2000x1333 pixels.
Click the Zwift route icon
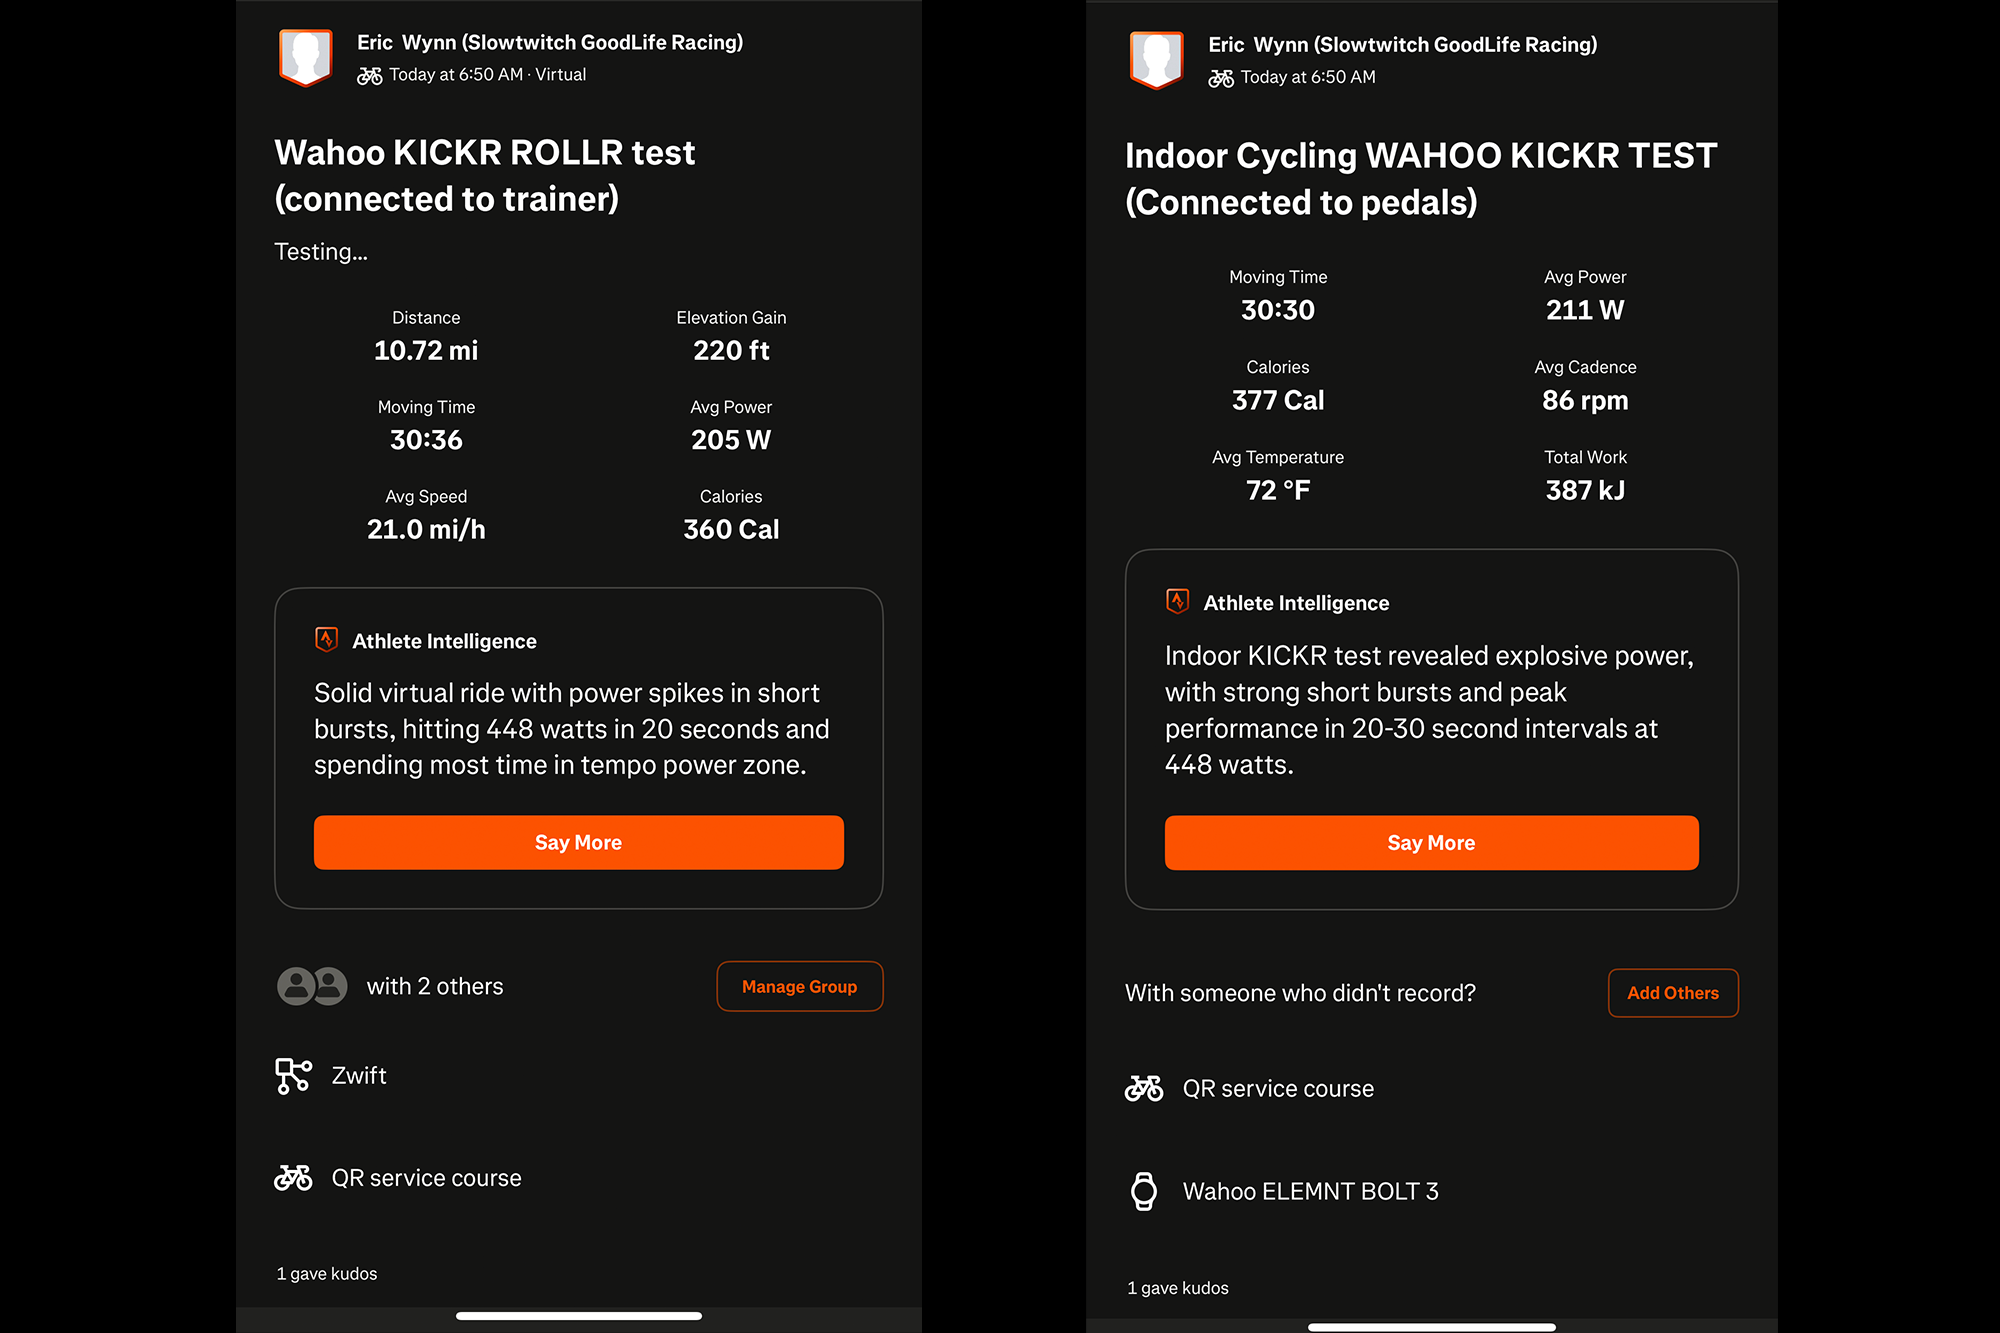click(x=293, y=1076)
